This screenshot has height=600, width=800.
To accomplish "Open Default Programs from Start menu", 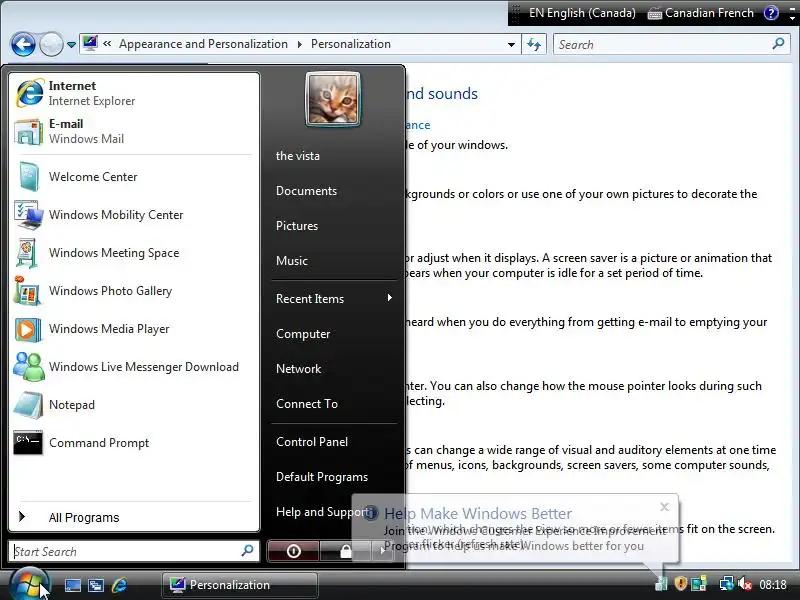I will tap(321, 477).
